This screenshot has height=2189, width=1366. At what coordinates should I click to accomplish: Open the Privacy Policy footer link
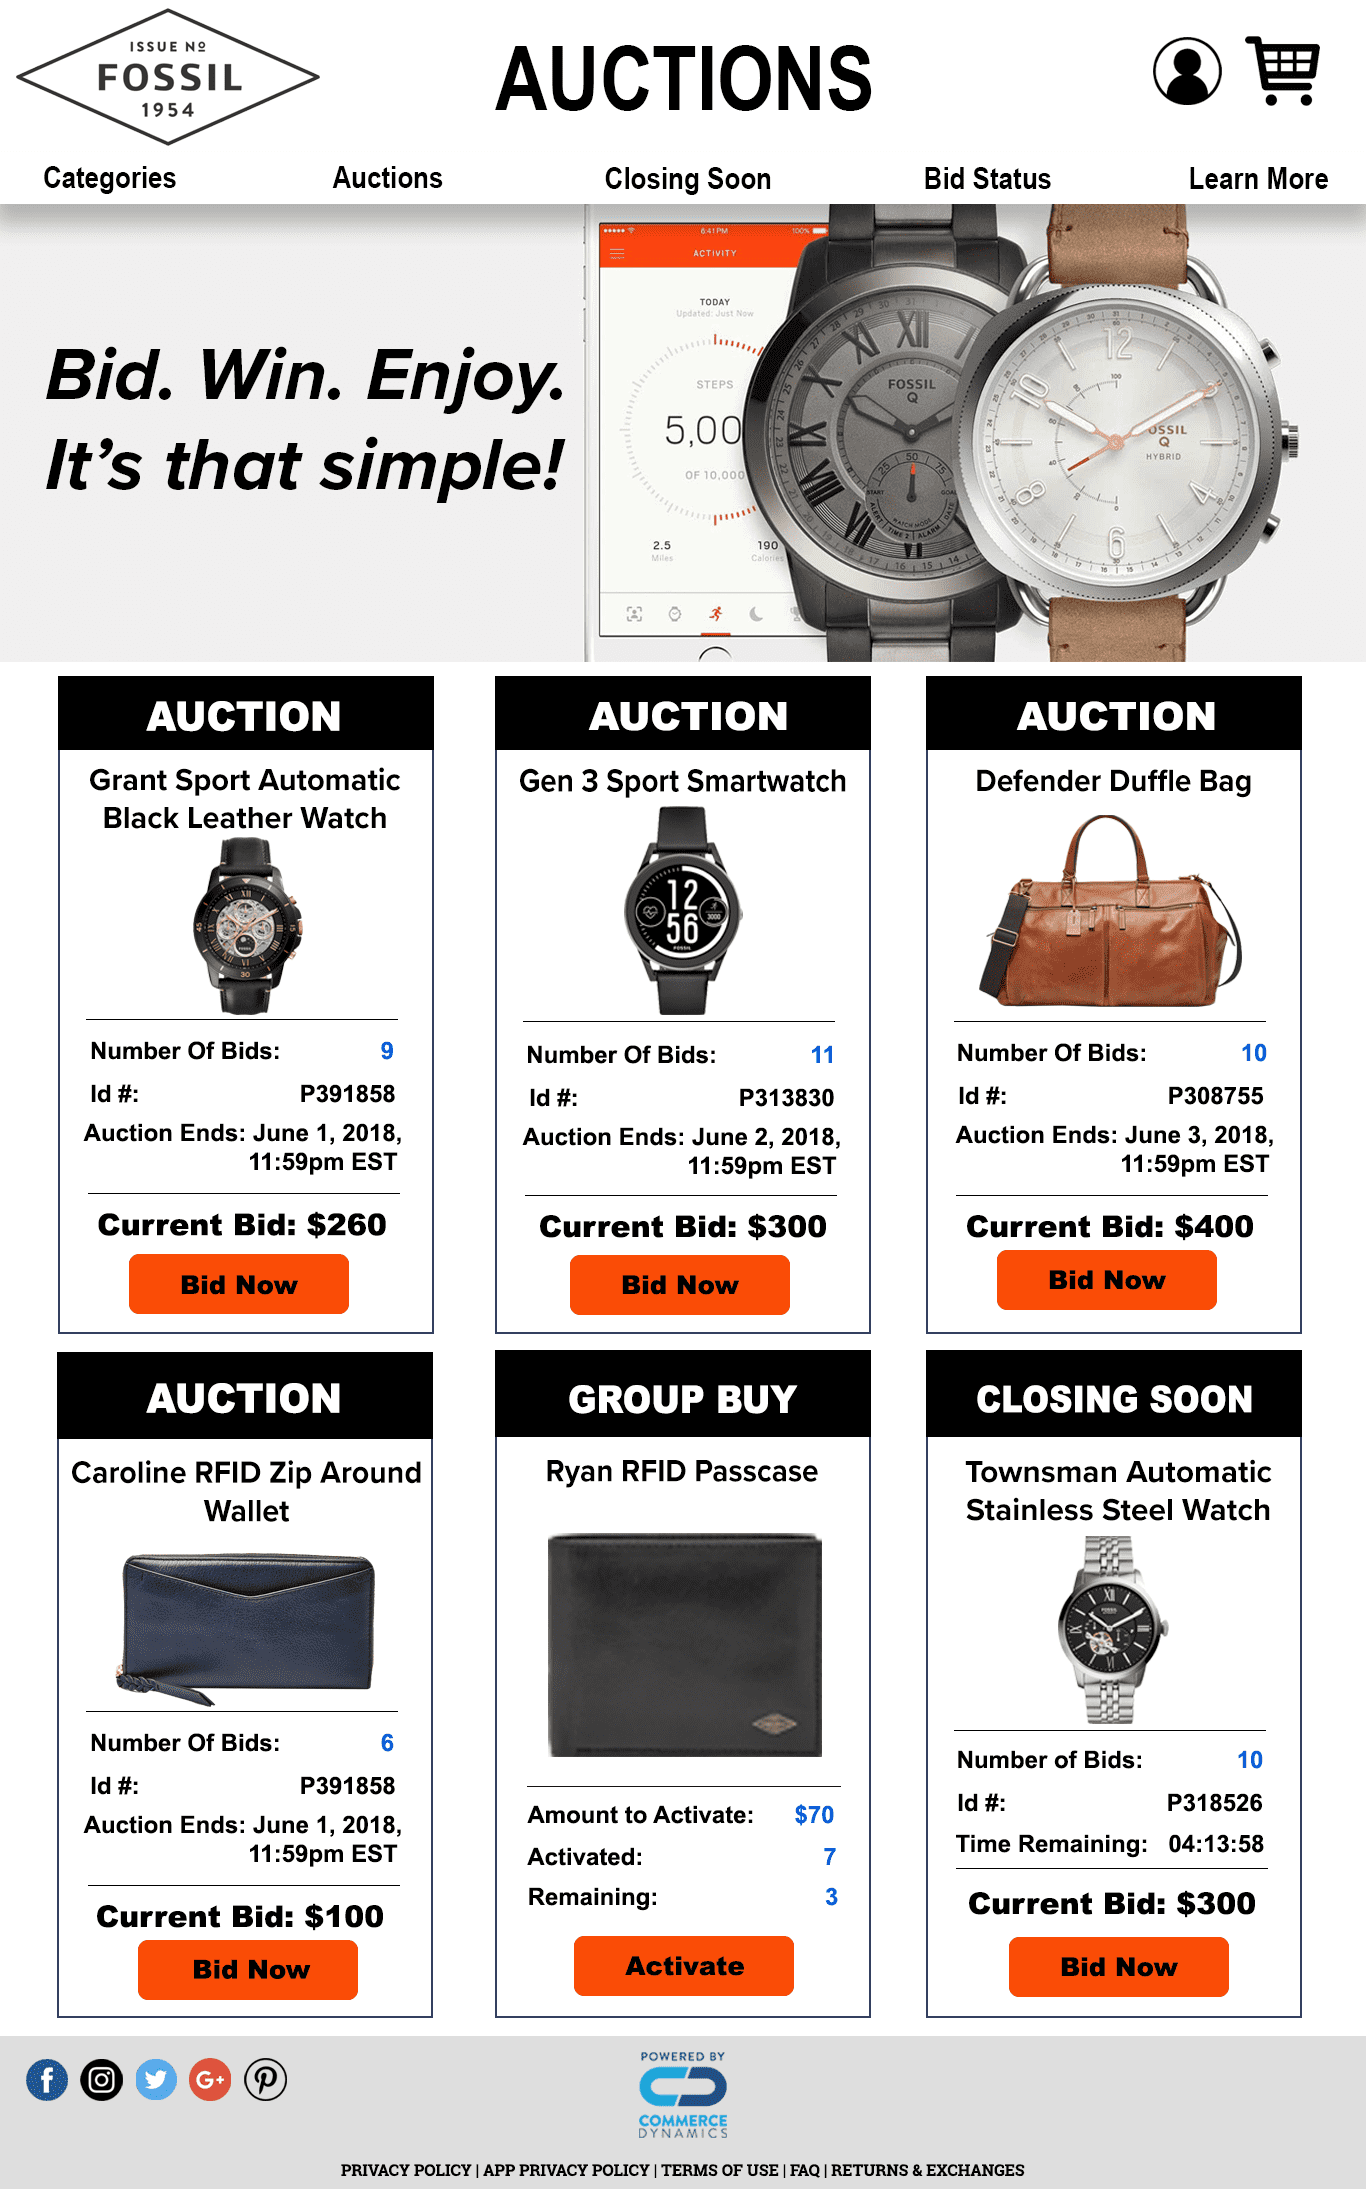tap(406, 2170)
